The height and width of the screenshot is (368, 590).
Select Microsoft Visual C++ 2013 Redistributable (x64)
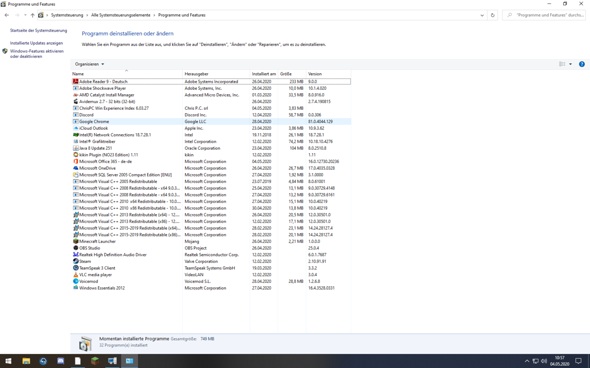point(211,214)
